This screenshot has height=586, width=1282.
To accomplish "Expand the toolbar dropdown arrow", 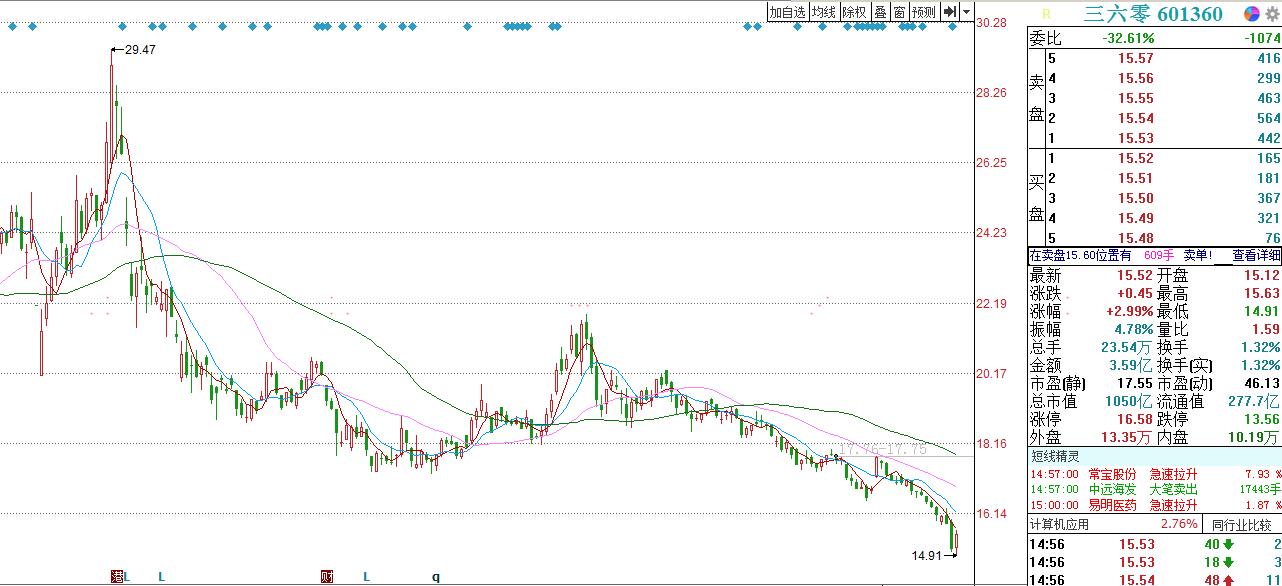I will click(966, 12).
